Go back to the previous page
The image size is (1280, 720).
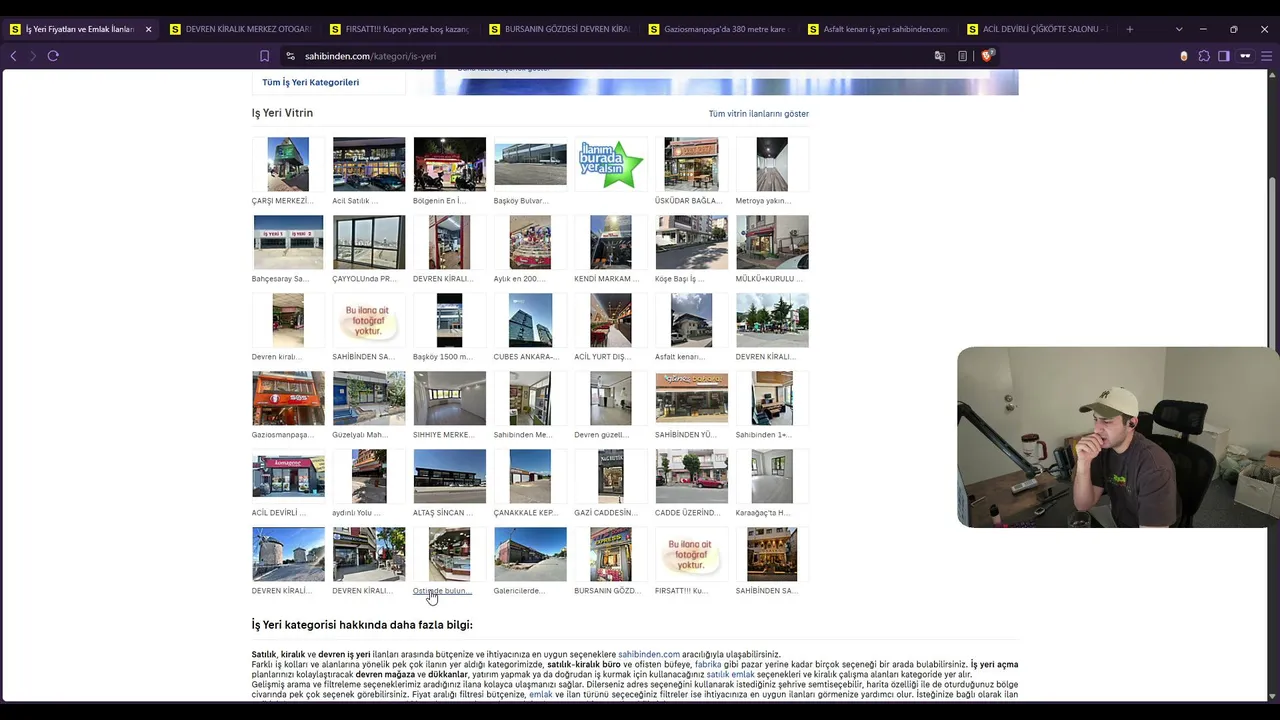click(13, 56)
